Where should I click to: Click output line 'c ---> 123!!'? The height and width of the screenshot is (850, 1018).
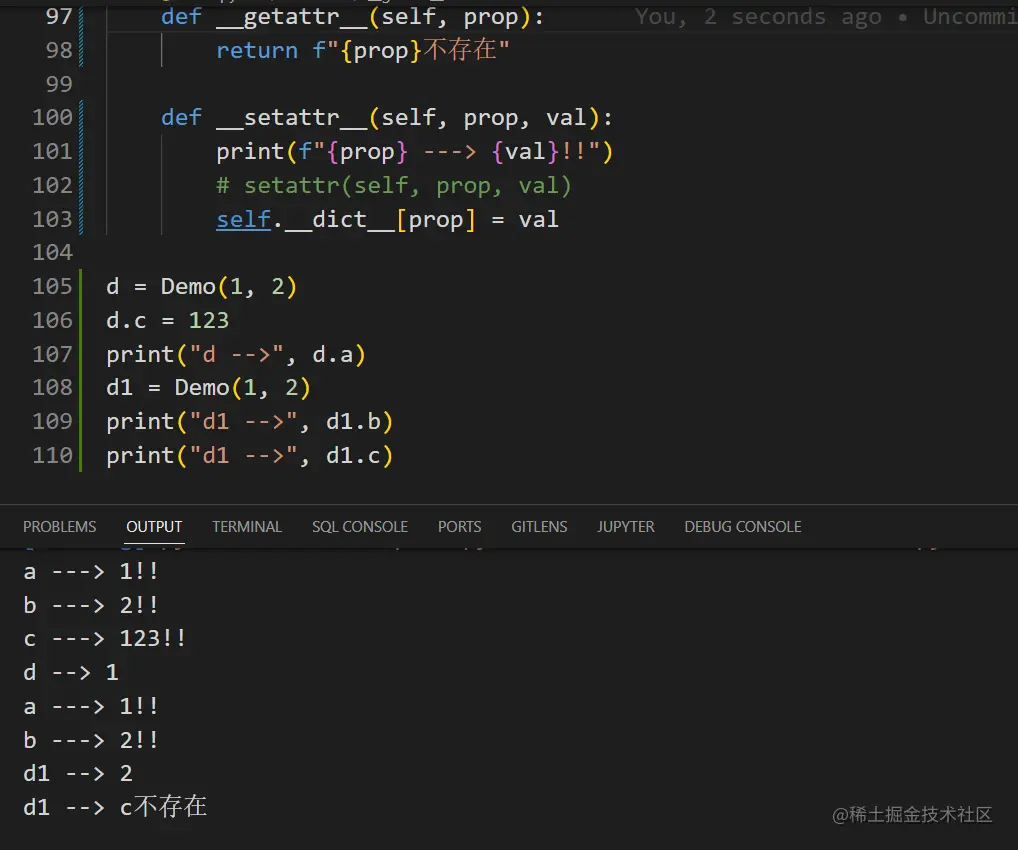click(105, 638)
